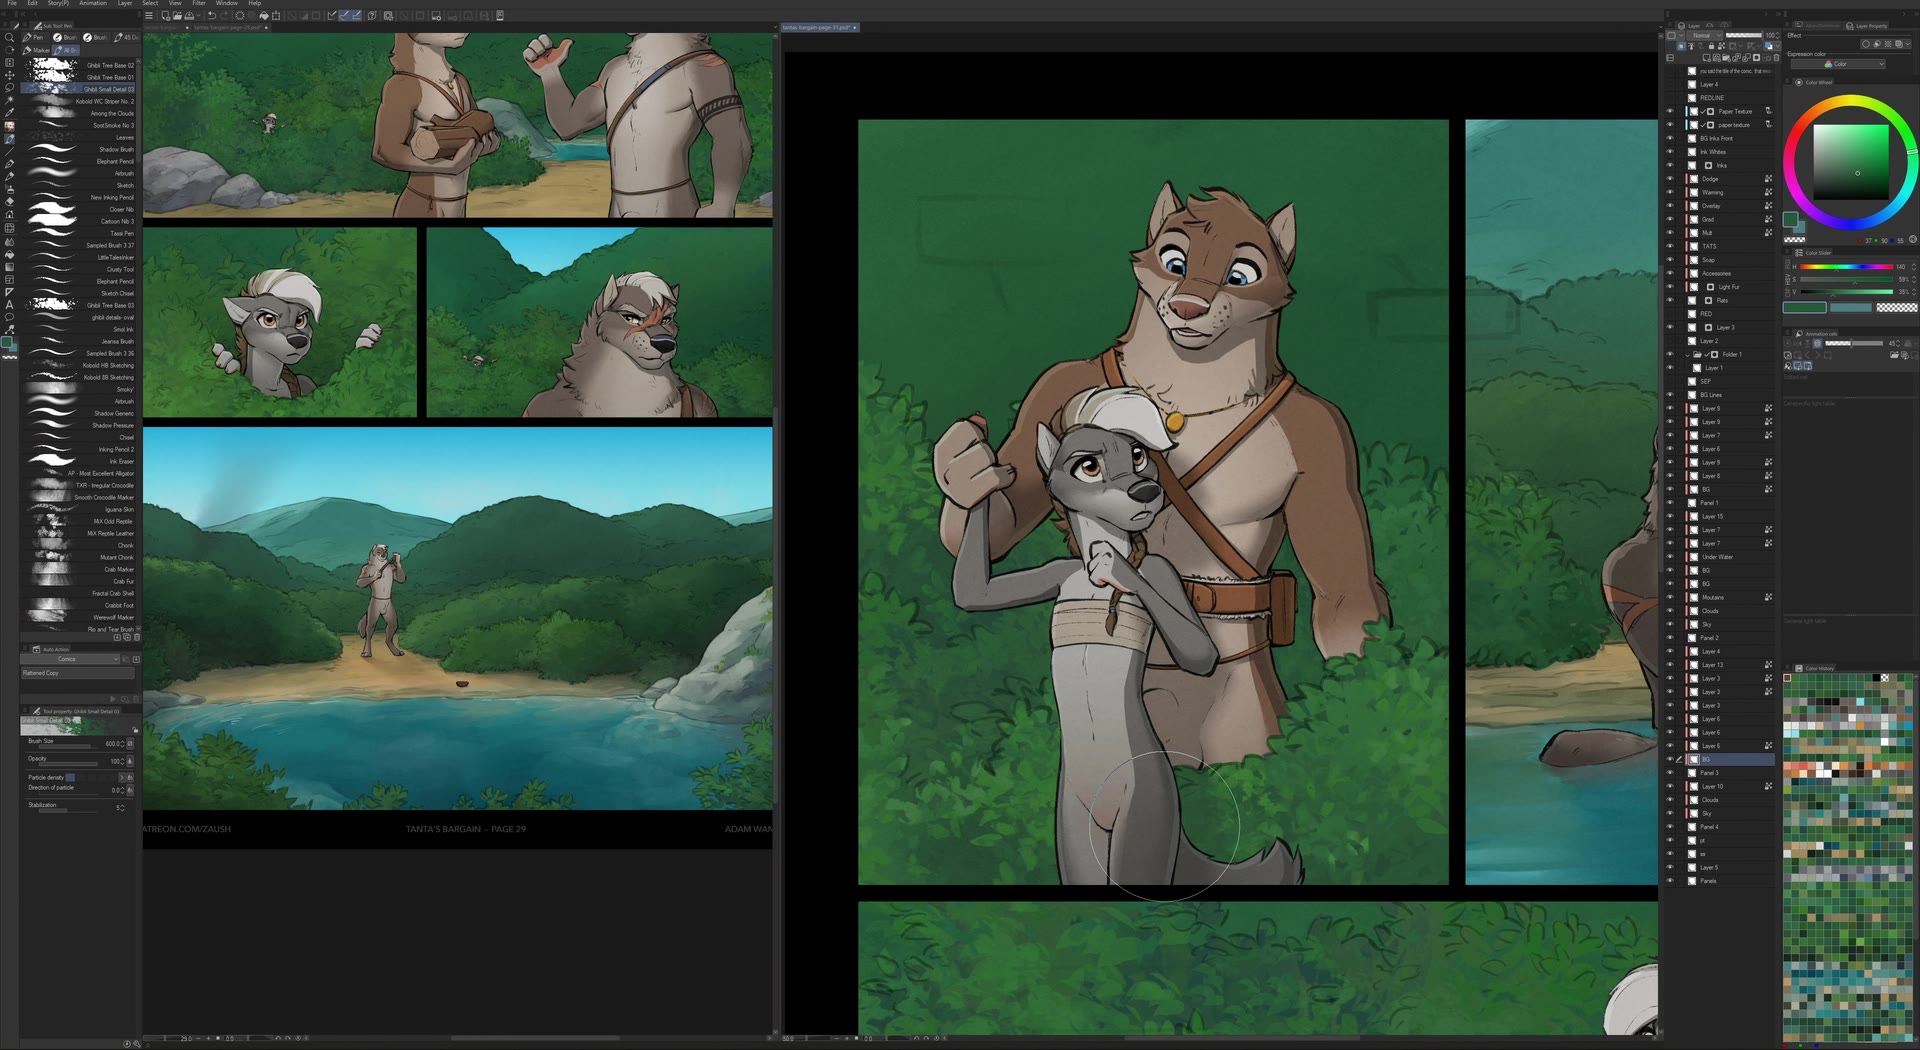Open the Edit menu
This screenshot has height=1050, width=1920.
click(x=33, y=3)
